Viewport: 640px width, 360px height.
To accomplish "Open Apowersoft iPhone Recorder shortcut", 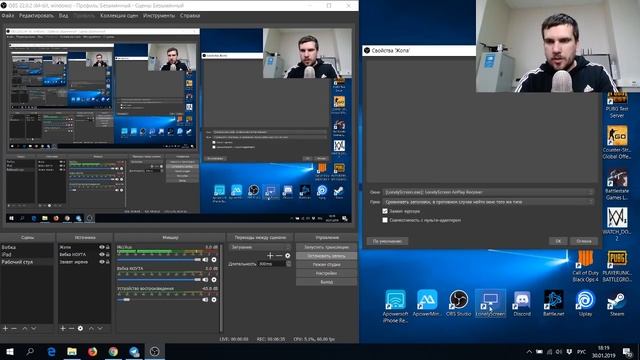I will [x=395, y=306].
